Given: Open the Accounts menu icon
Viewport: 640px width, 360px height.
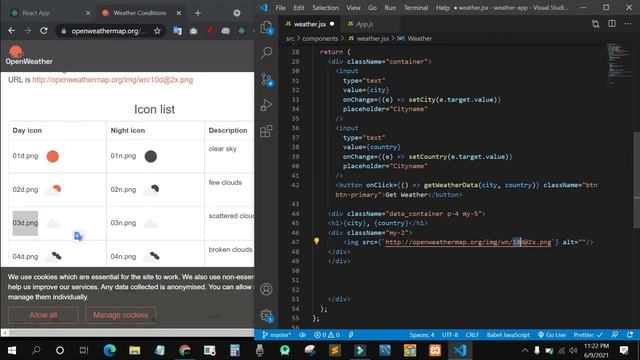Looking at the screenshot, I should [266, 289].
